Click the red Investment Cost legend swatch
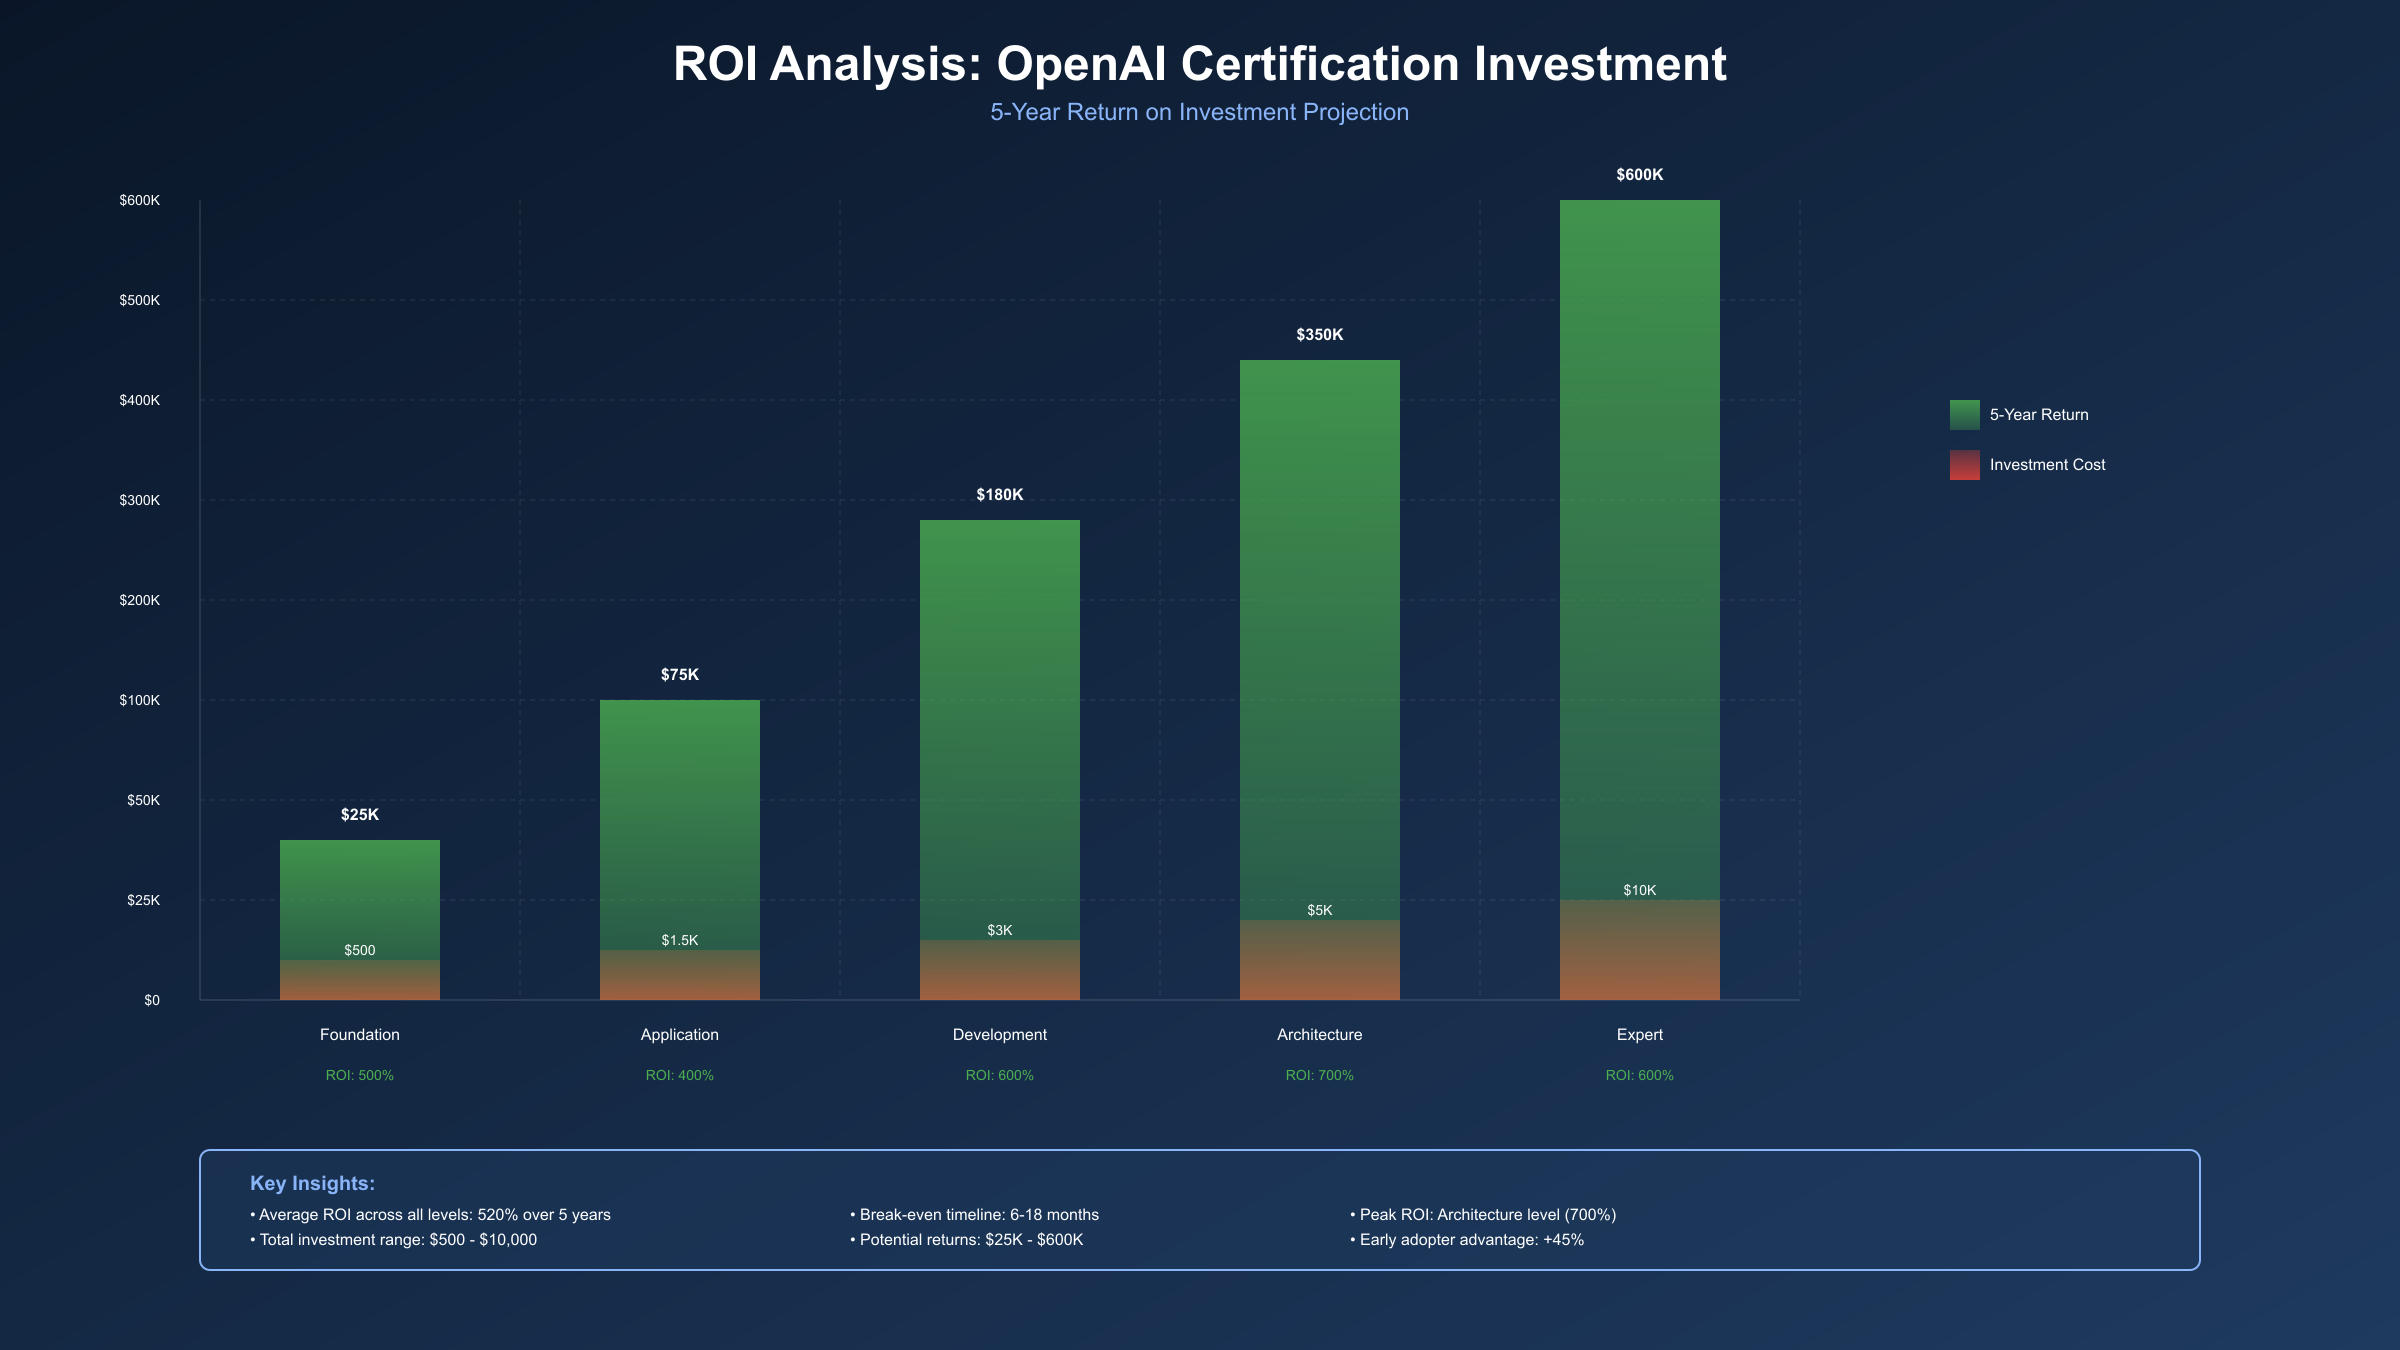Screen dimensions: 2400x1350 [1964, 465]
